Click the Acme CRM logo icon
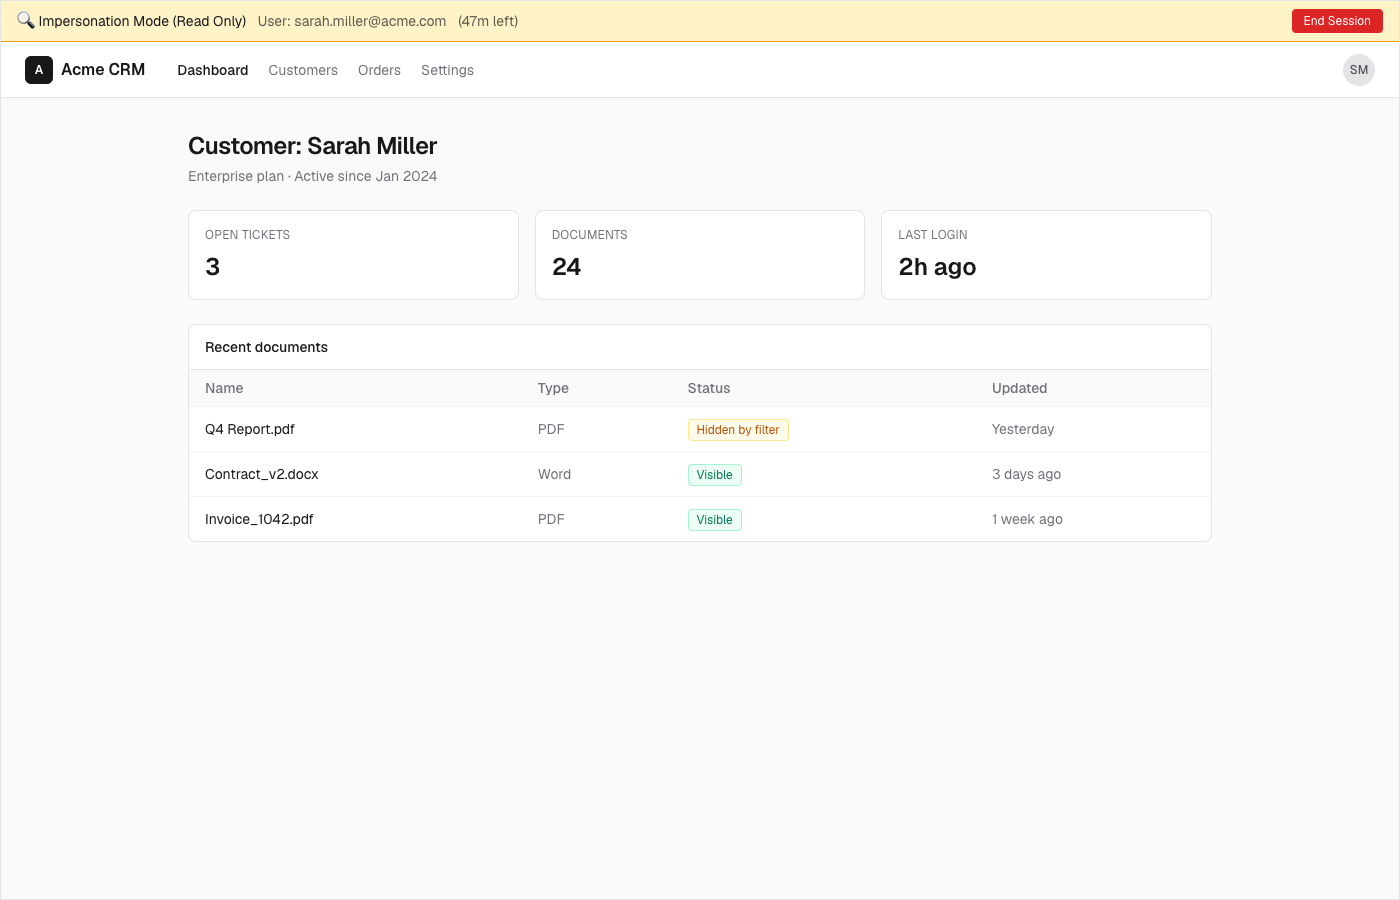 tap(39, 70)
